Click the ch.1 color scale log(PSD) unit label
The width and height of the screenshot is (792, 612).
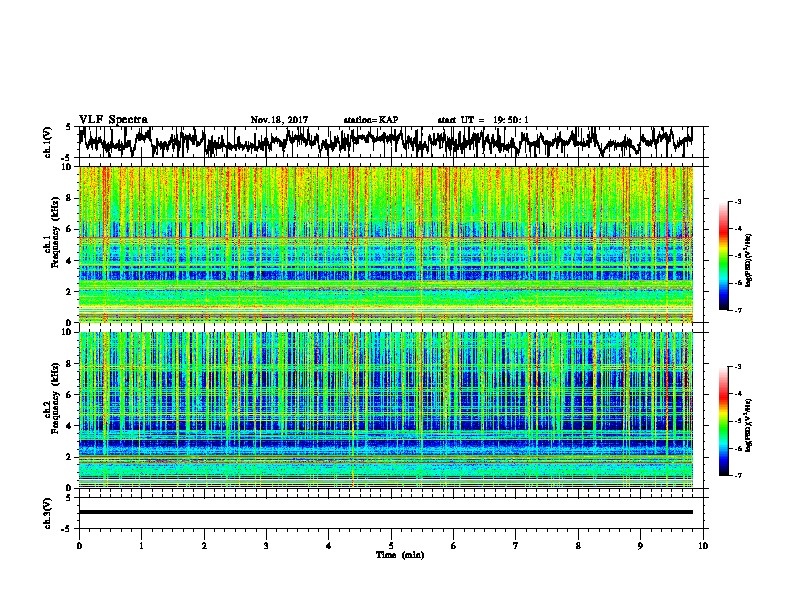pyautogui.click(x=749, y=261)
